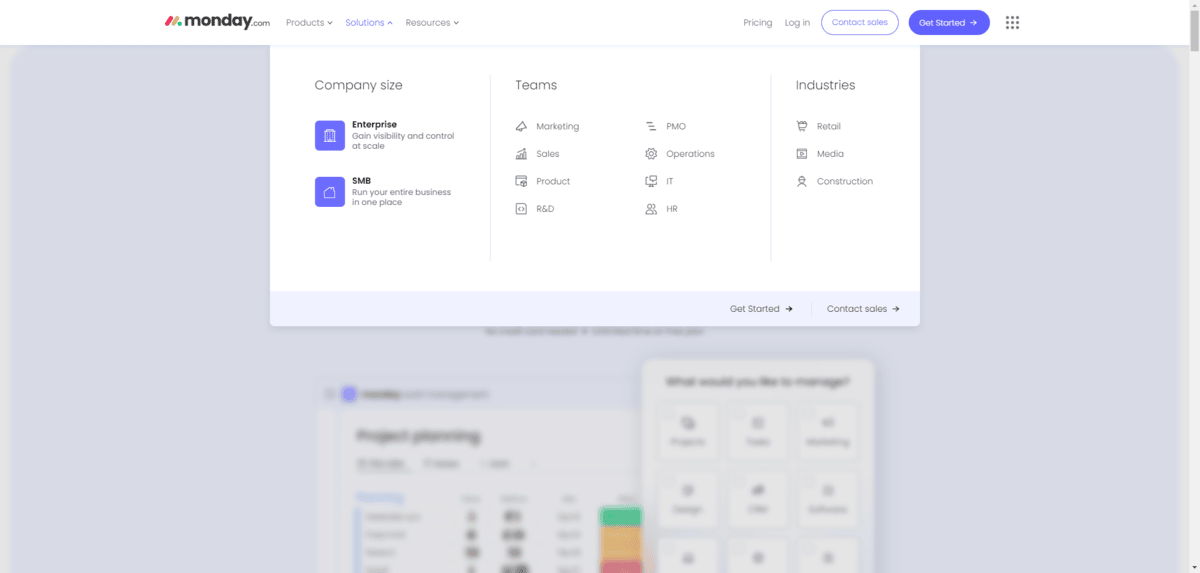The image size is (1200, 573).
Task: Click the Operations gear icon
Action: point(651,154)
